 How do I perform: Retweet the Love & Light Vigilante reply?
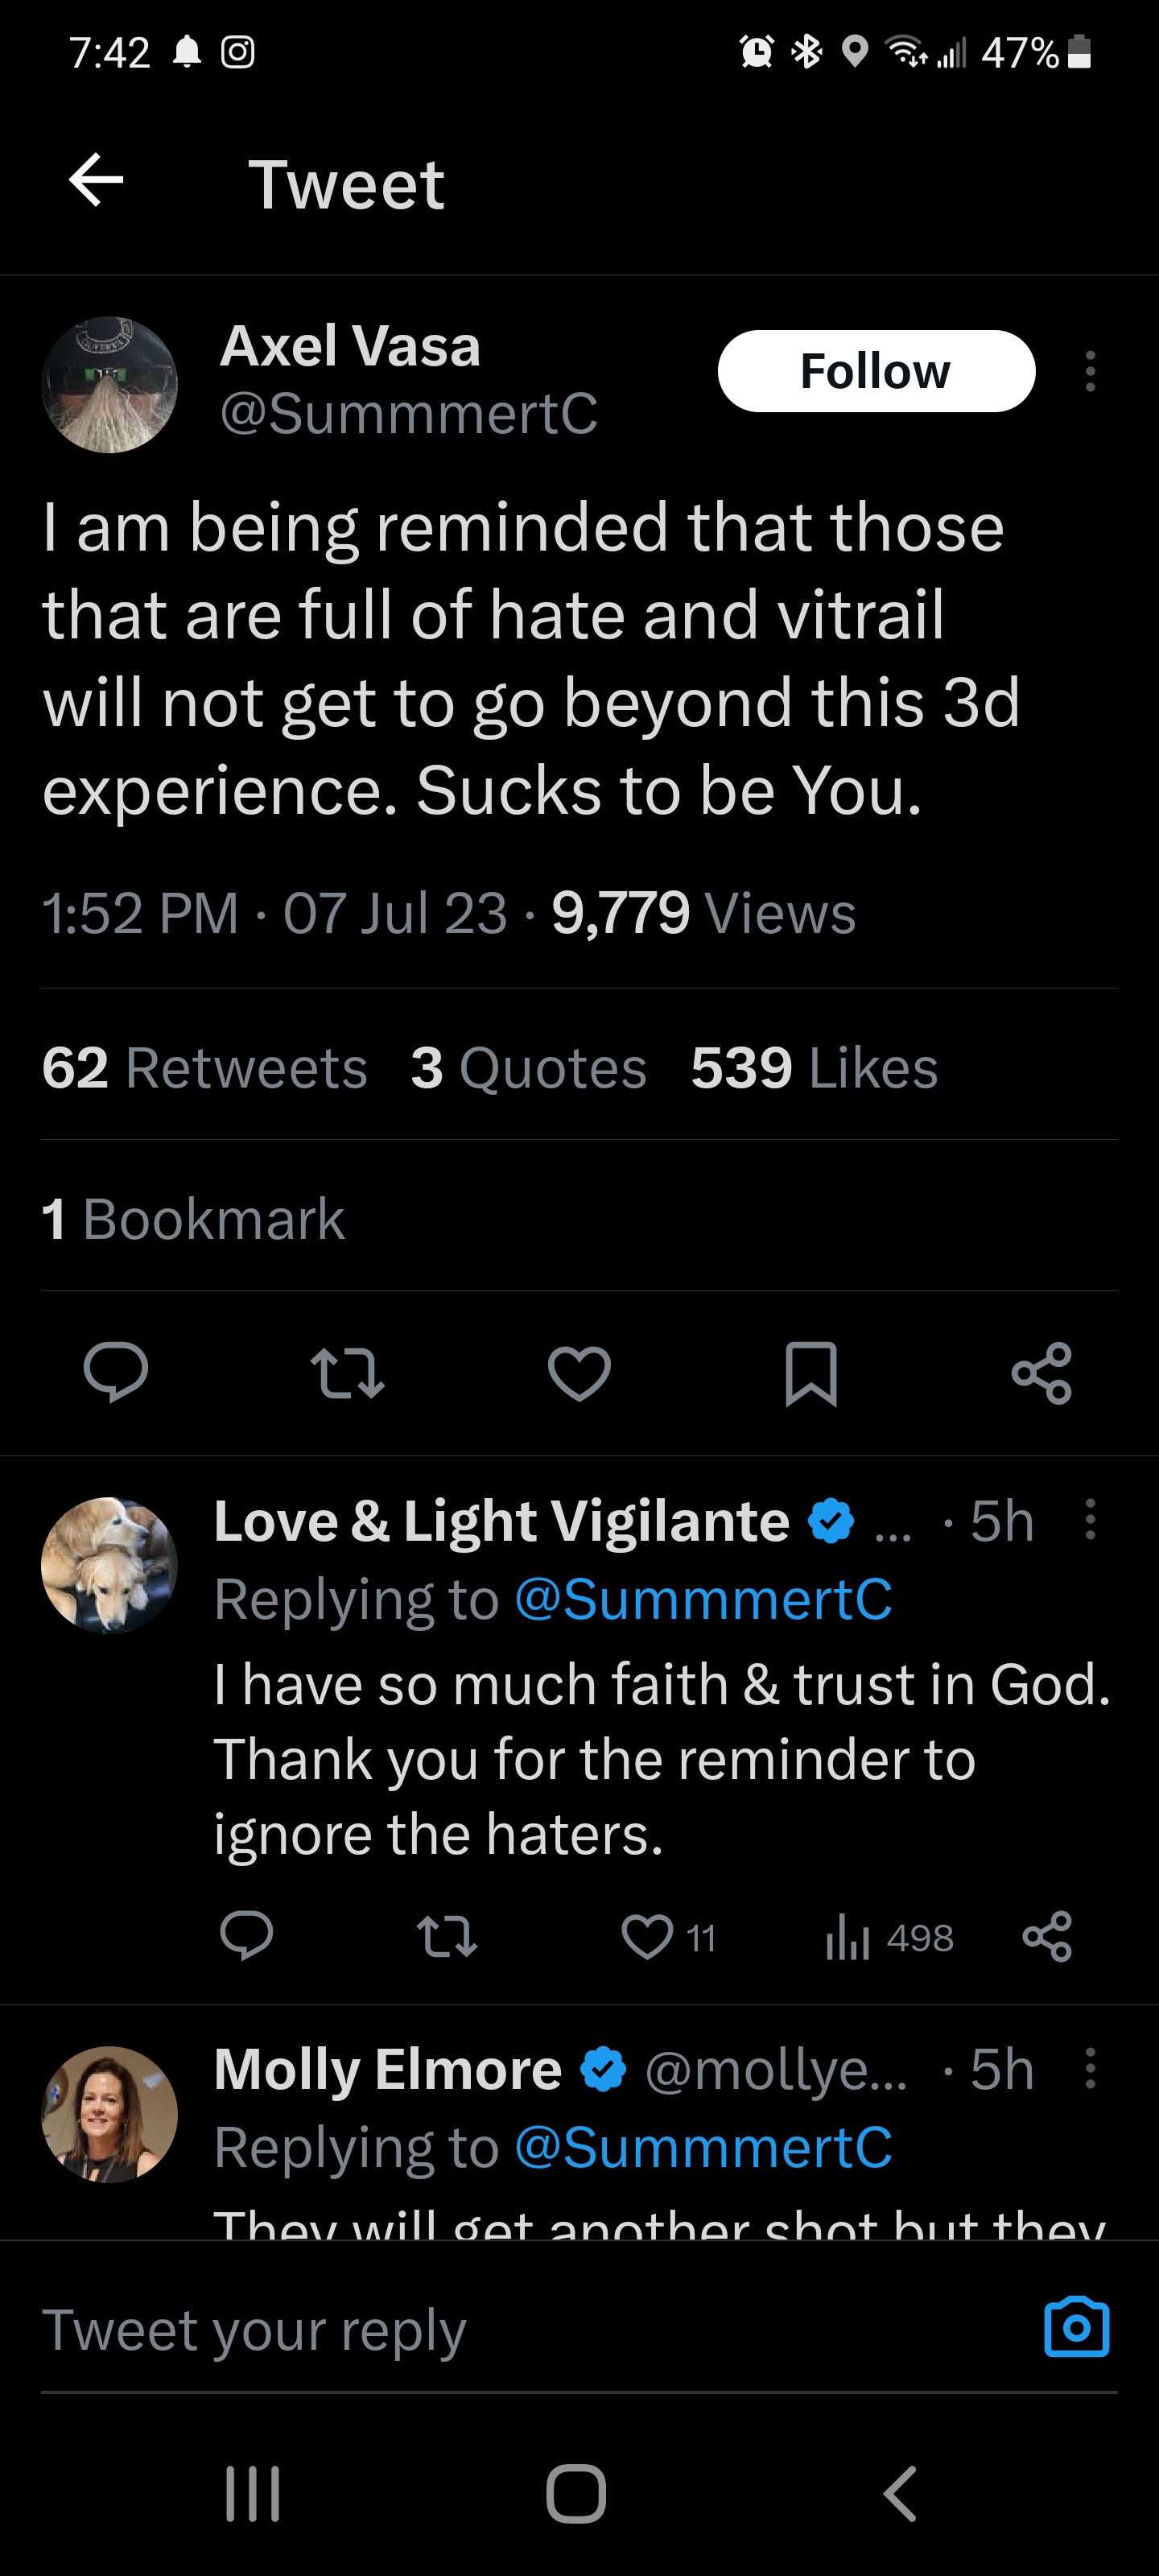click(x=447, y=1937)
